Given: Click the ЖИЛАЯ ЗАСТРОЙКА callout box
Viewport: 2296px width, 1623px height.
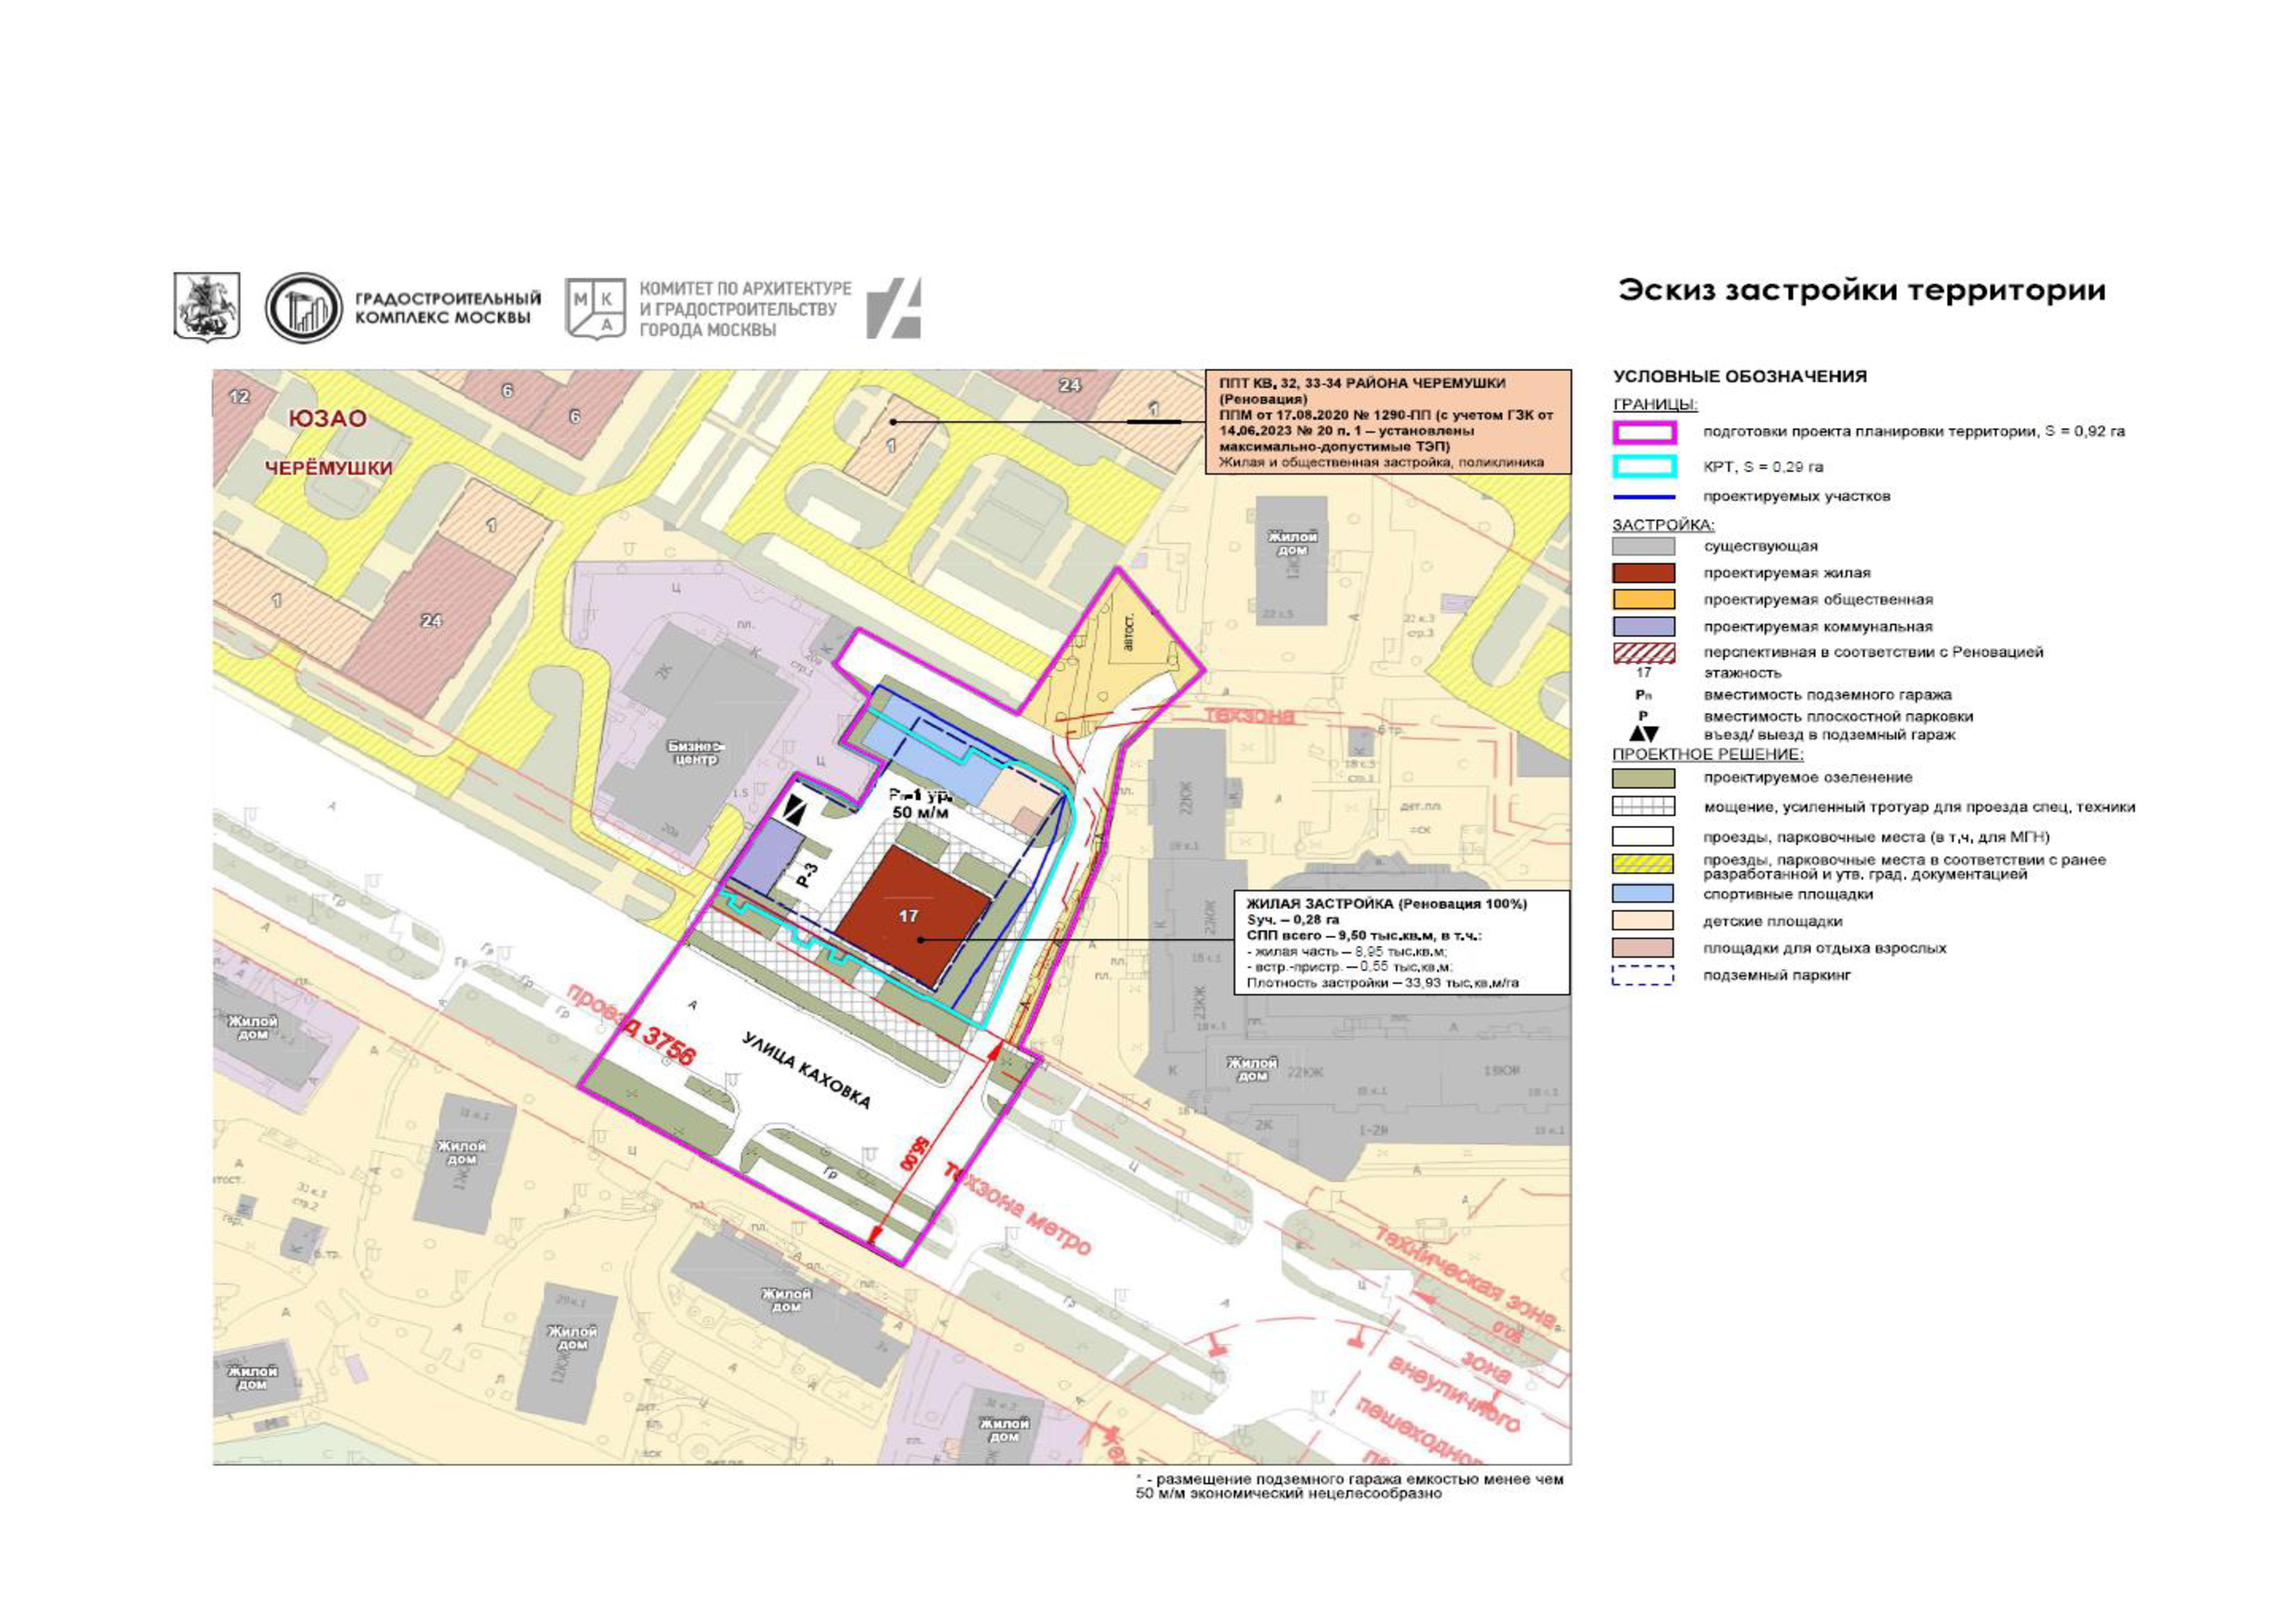Looking at the screenshot, I should click(1402, 942).
